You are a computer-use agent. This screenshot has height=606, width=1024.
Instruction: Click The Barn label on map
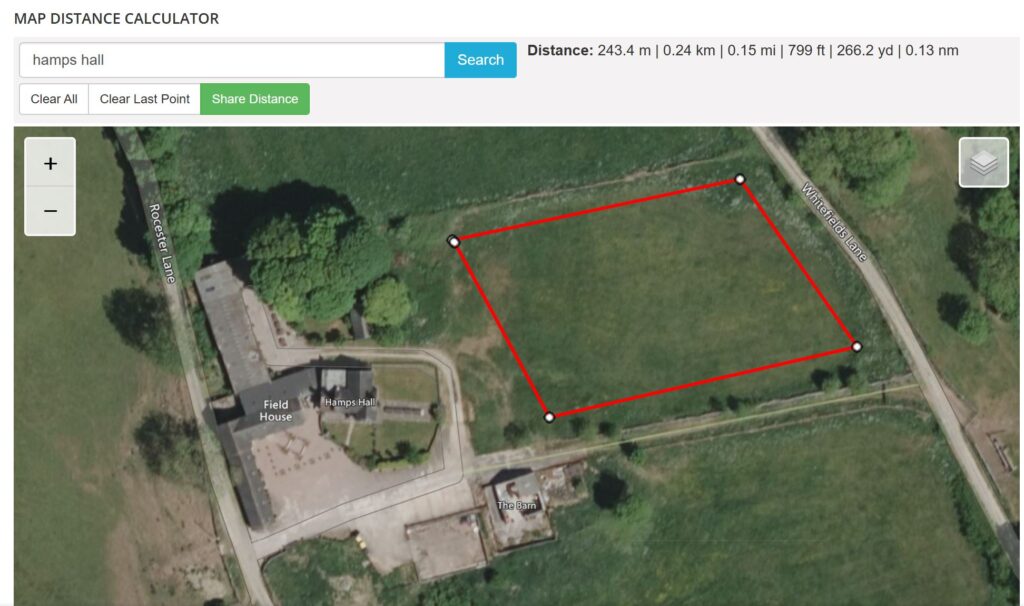point(517,505)
